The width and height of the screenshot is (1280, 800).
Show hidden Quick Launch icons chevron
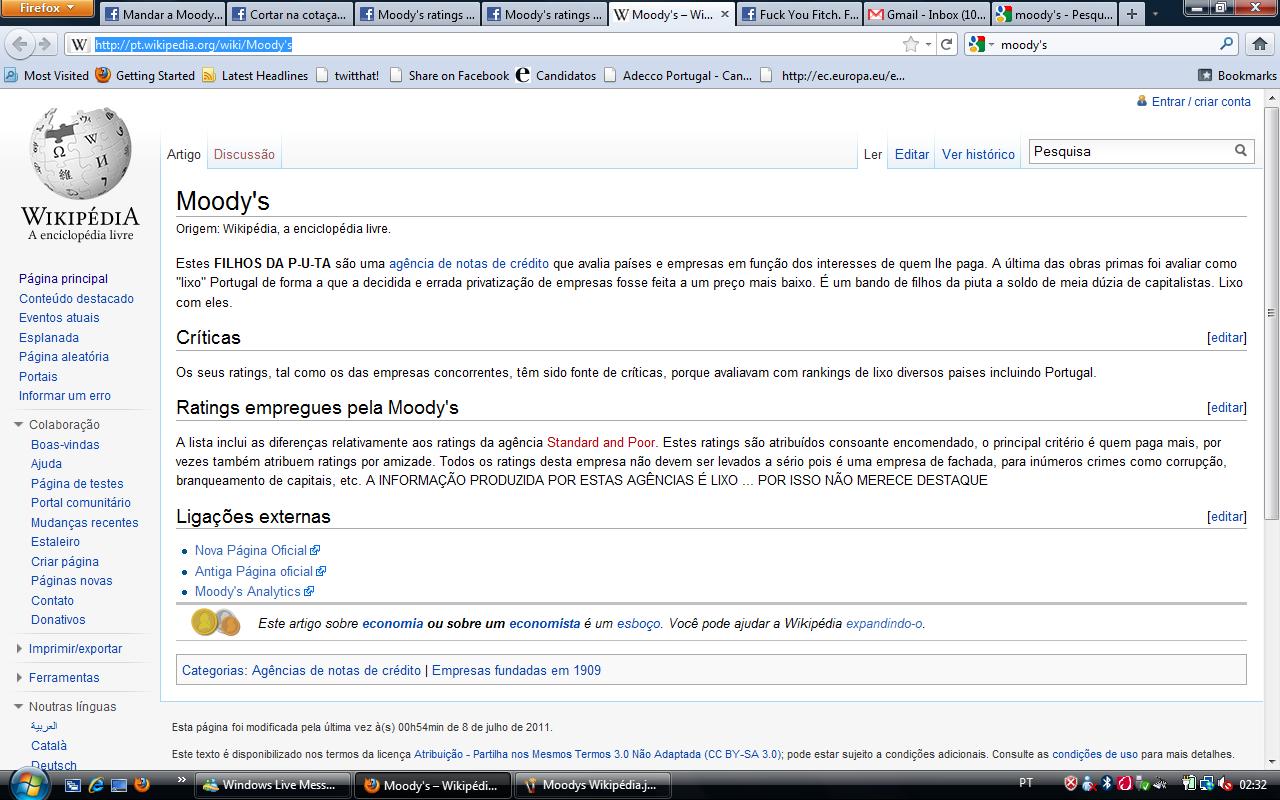[x=181, y=780]
